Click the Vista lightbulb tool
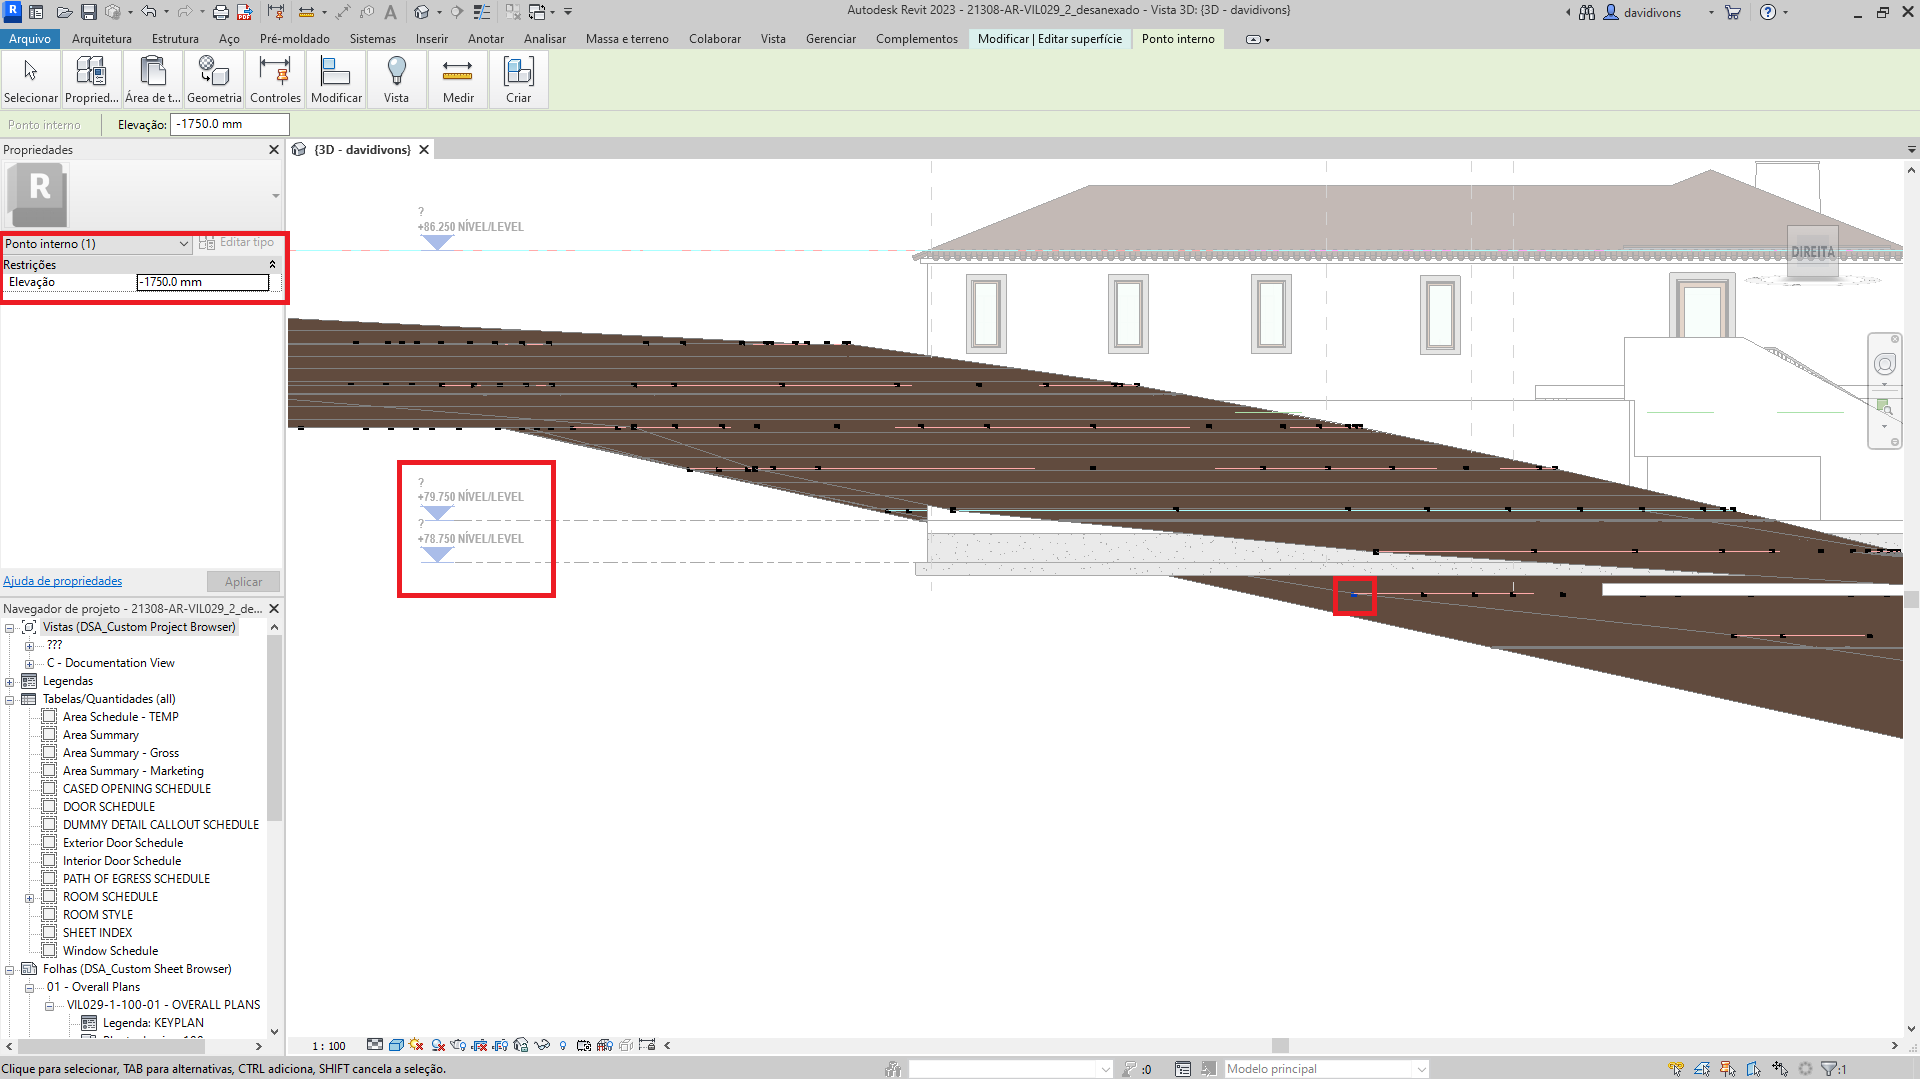 396,78
